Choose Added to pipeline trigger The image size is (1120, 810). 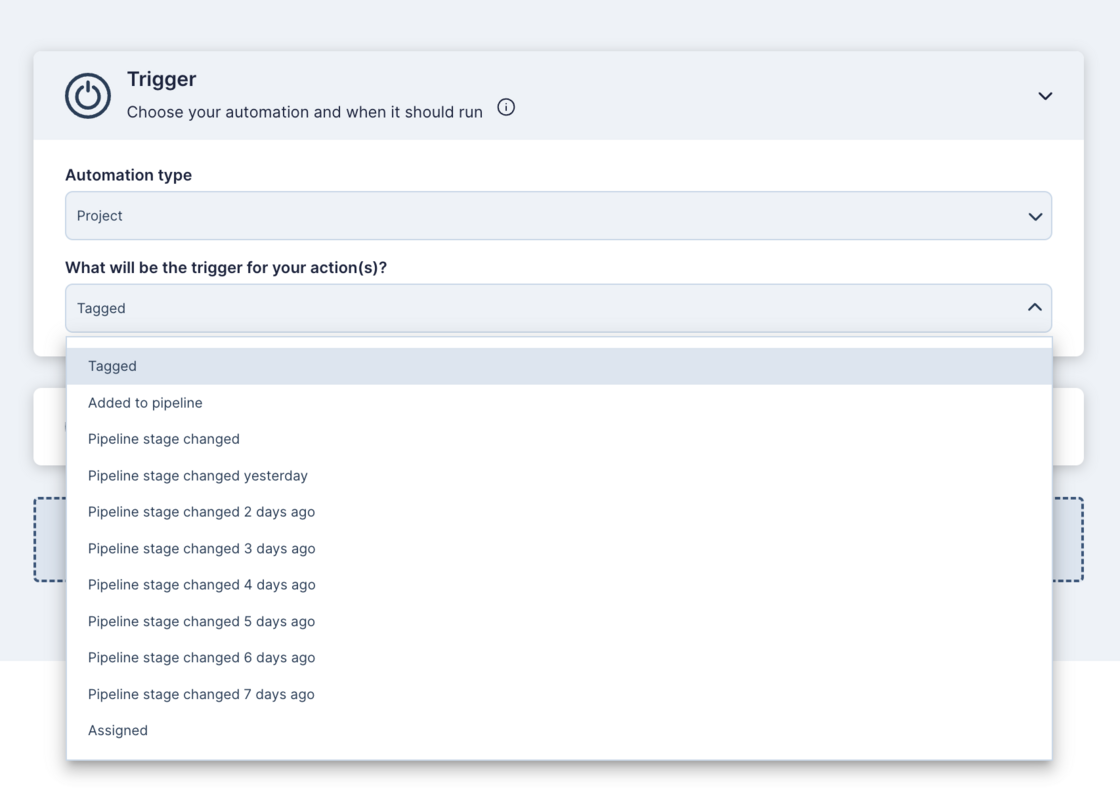click(145, 403)
